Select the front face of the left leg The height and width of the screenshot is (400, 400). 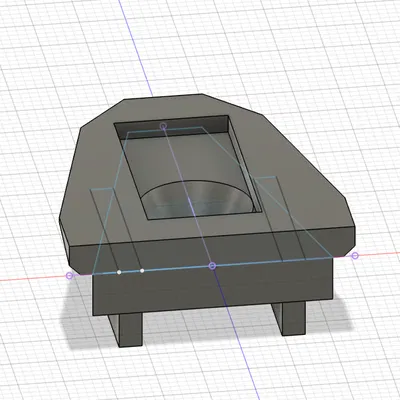tap(131, 330)
